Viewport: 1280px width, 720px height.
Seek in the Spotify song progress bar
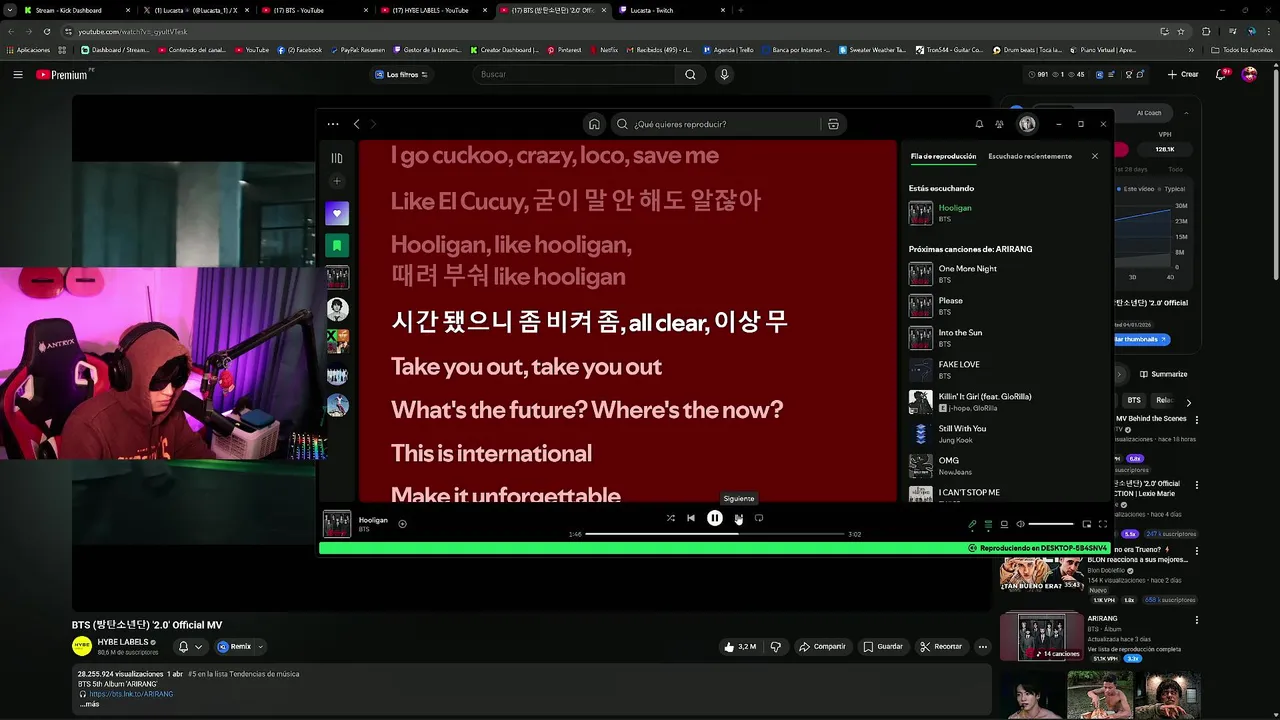point(715,534)
